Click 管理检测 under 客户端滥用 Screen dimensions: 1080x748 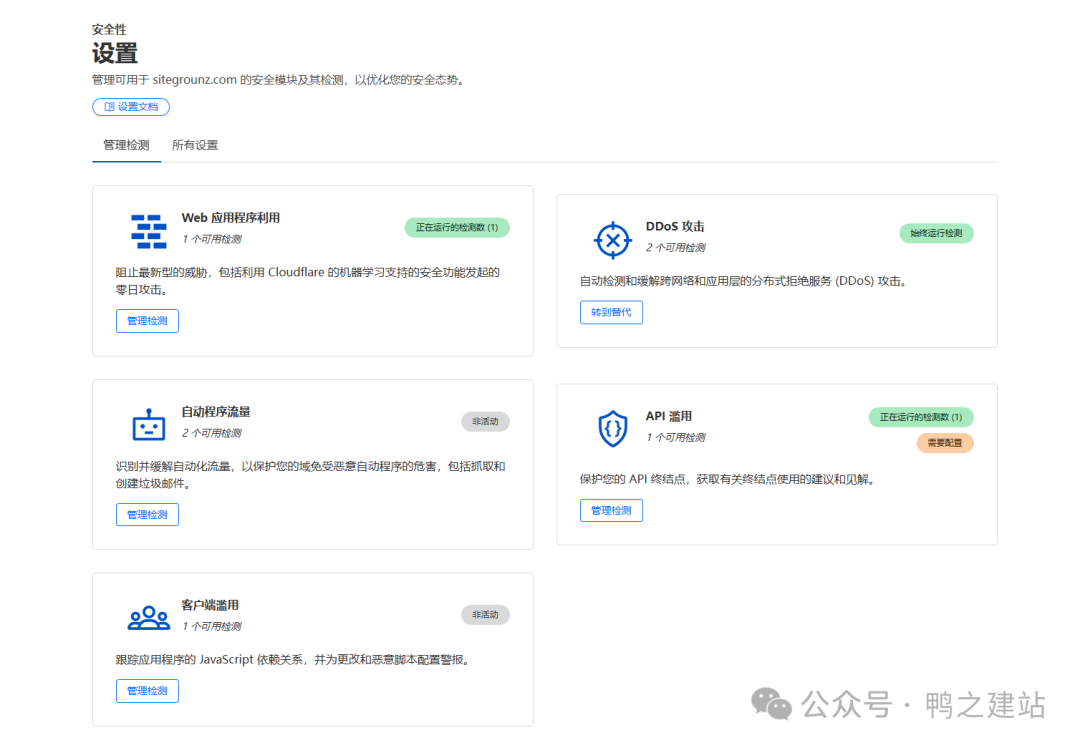click(x=147, y=690)
